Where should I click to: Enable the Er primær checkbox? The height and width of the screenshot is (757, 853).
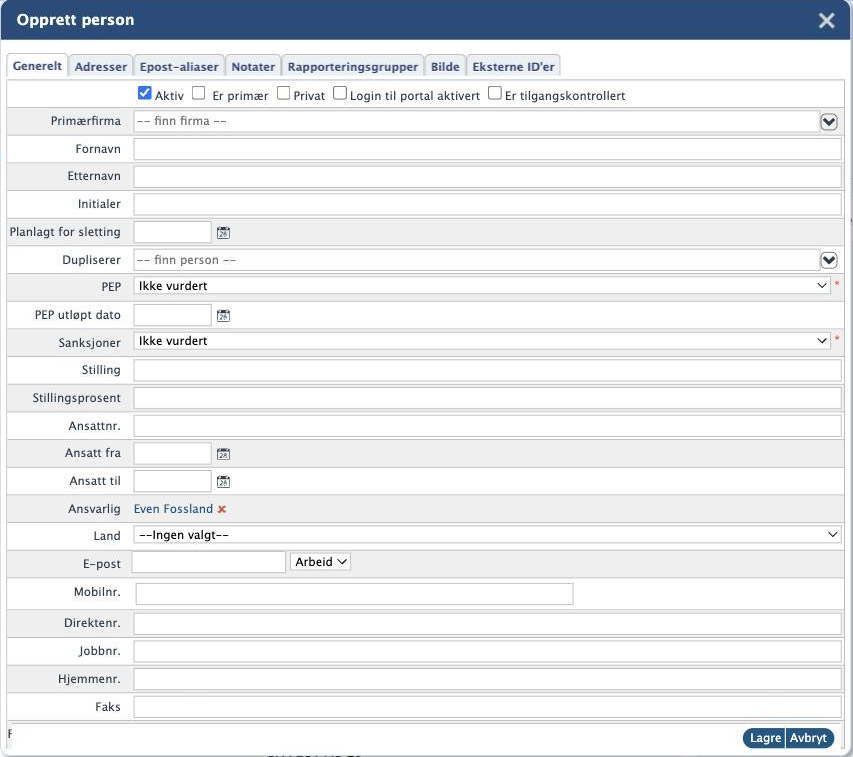tap(199, 93)
